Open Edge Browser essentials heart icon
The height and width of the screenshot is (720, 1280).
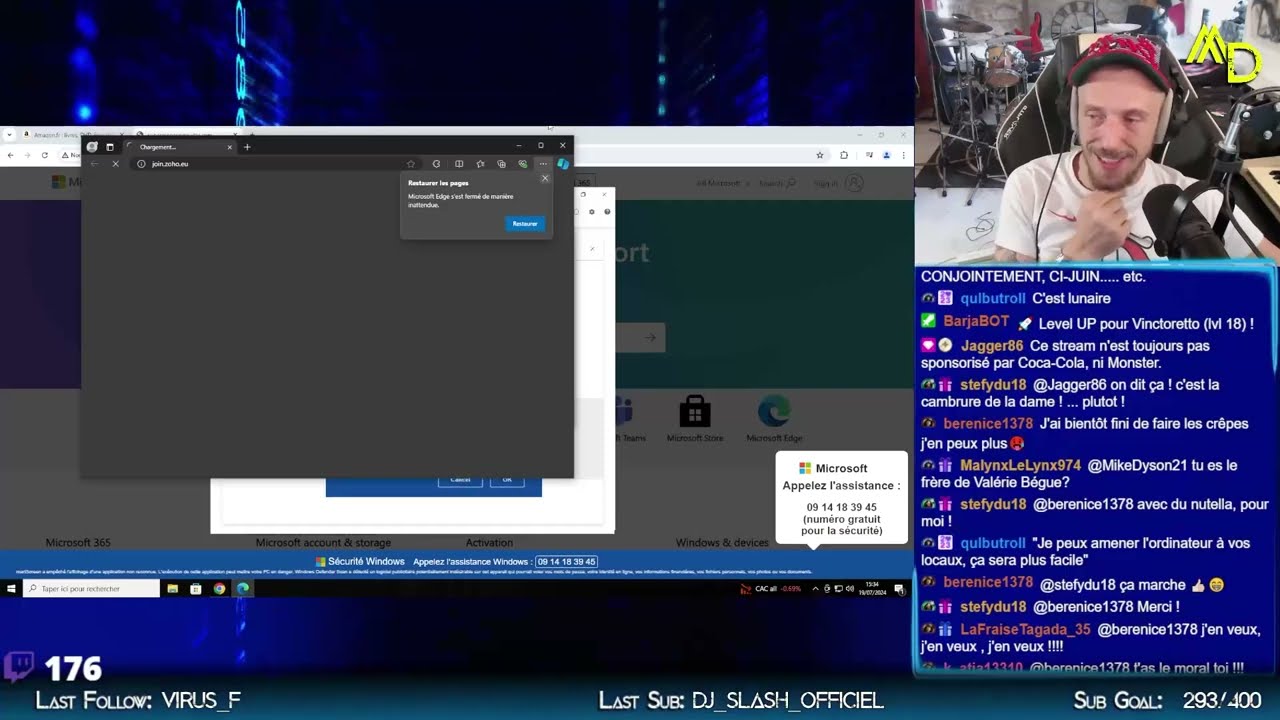pyautogui.click(x=522, y=164)
